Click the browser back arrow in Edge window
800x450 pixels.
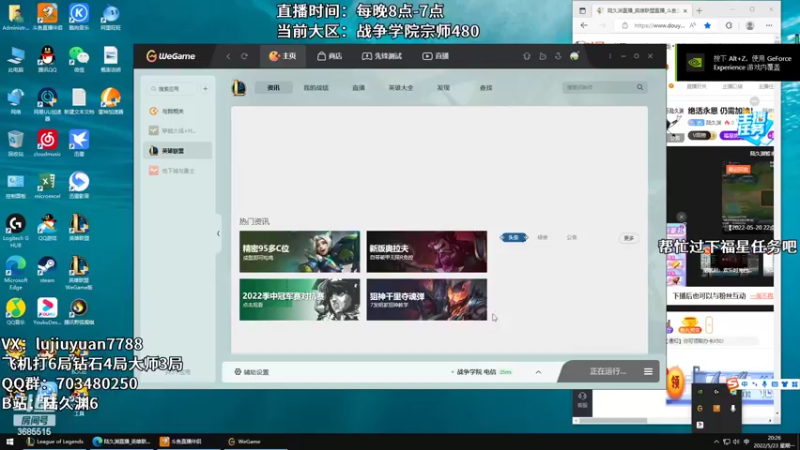click(584, 26)
